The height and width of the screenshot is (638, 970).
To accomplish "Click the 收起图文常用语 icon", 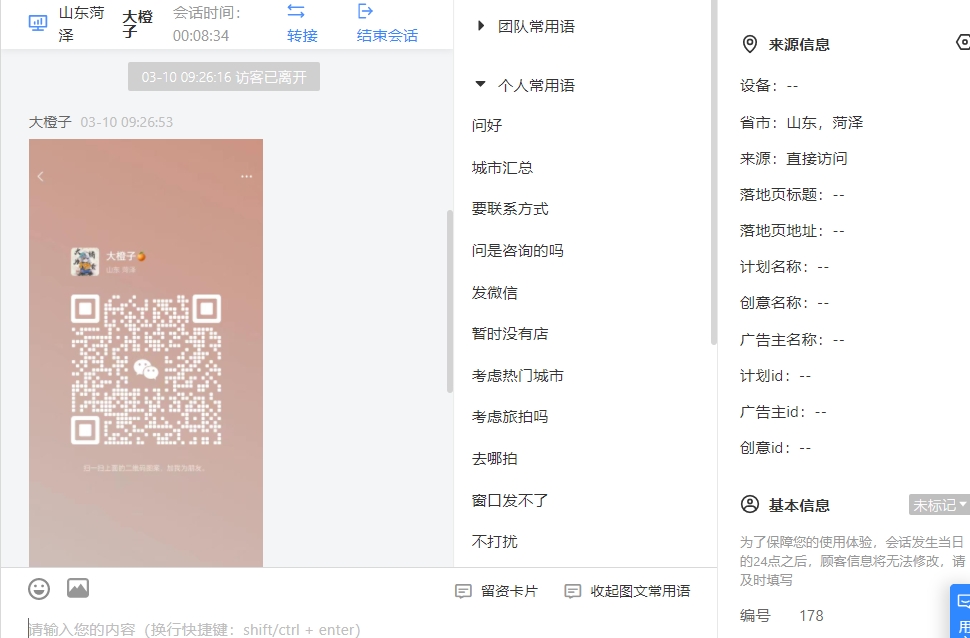I will (x=573, y=592).
